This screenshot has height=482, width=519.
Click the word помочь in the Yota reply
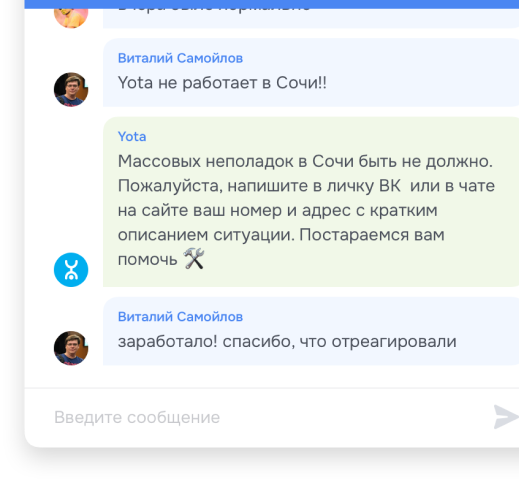click(x=147, y=260)
